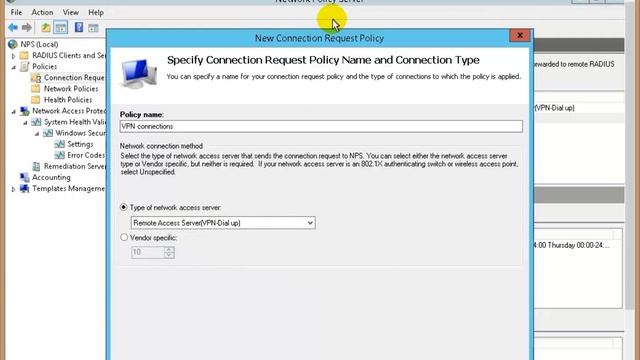The image size is (640, 360).
Task: Click the Forward arrow in the toolbar
Action: click(27, 27)
